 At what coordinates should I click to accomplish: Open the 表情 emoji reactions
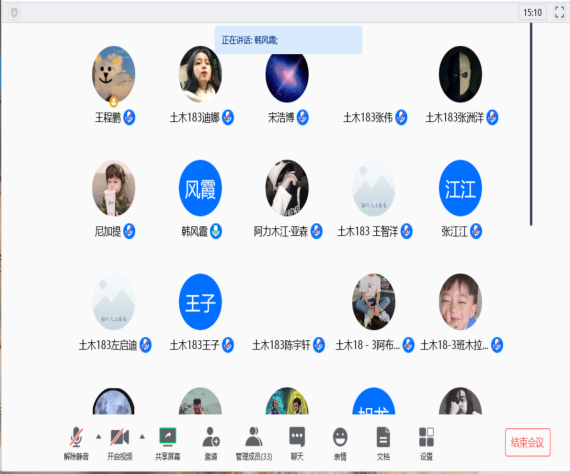(x=340, y=443)
